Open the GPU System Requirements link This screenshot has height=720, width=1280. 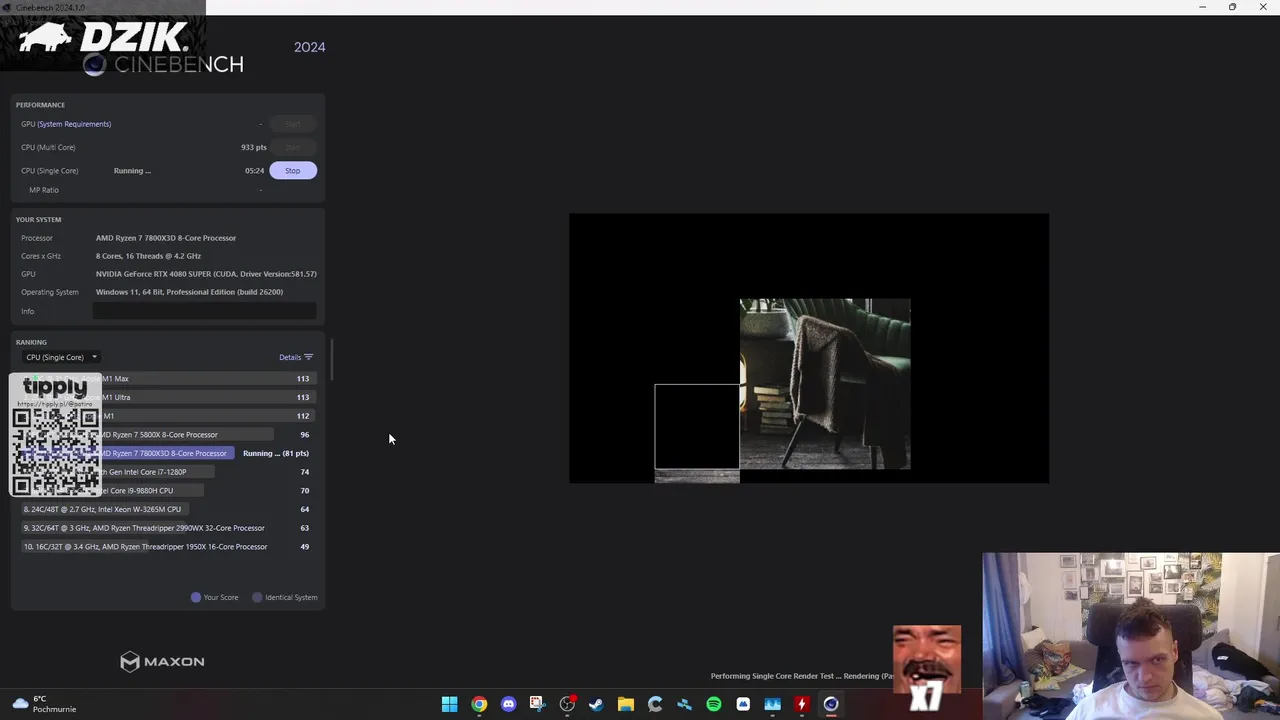[x=74, y=124]
